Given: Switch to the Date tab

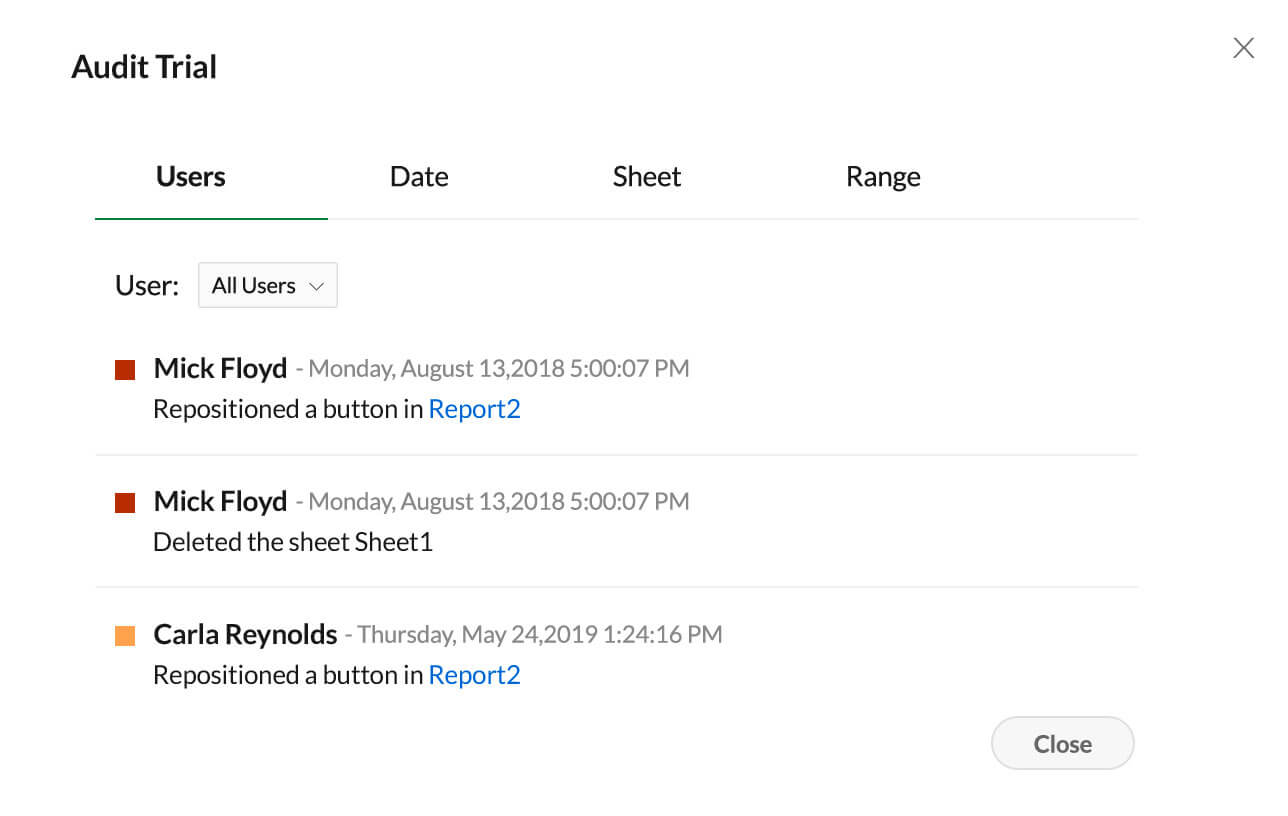Looking at the screenshot, I should tap(419, 176).
